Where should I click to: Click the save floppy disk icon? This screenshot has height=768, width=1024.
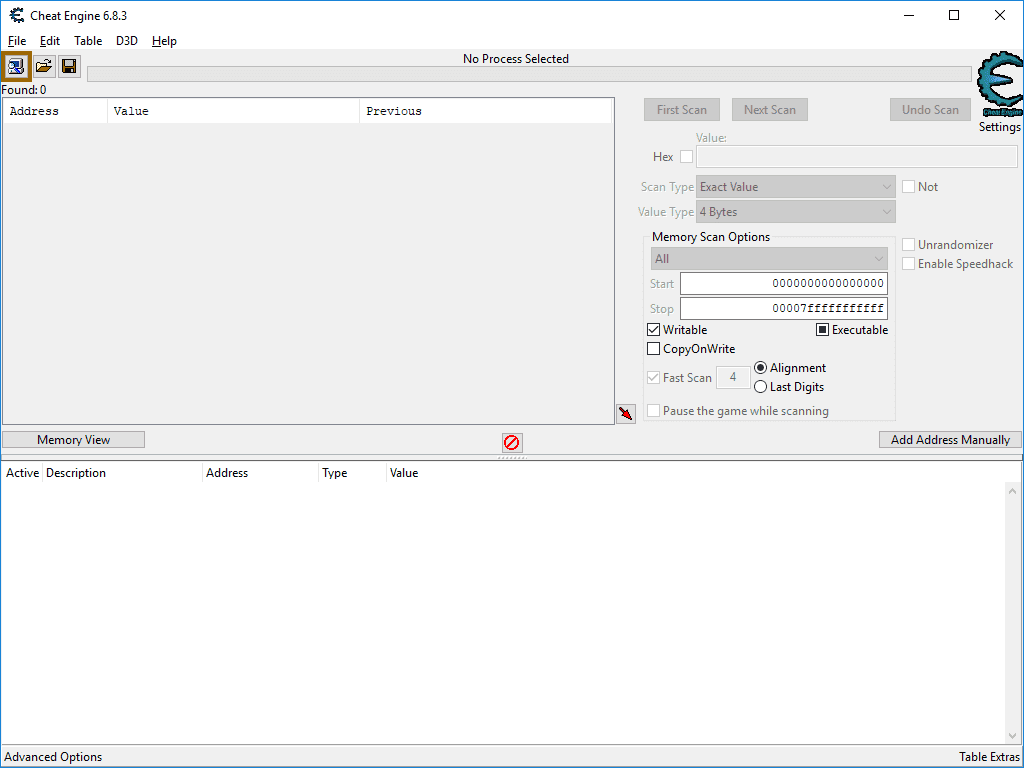[69, 66]
